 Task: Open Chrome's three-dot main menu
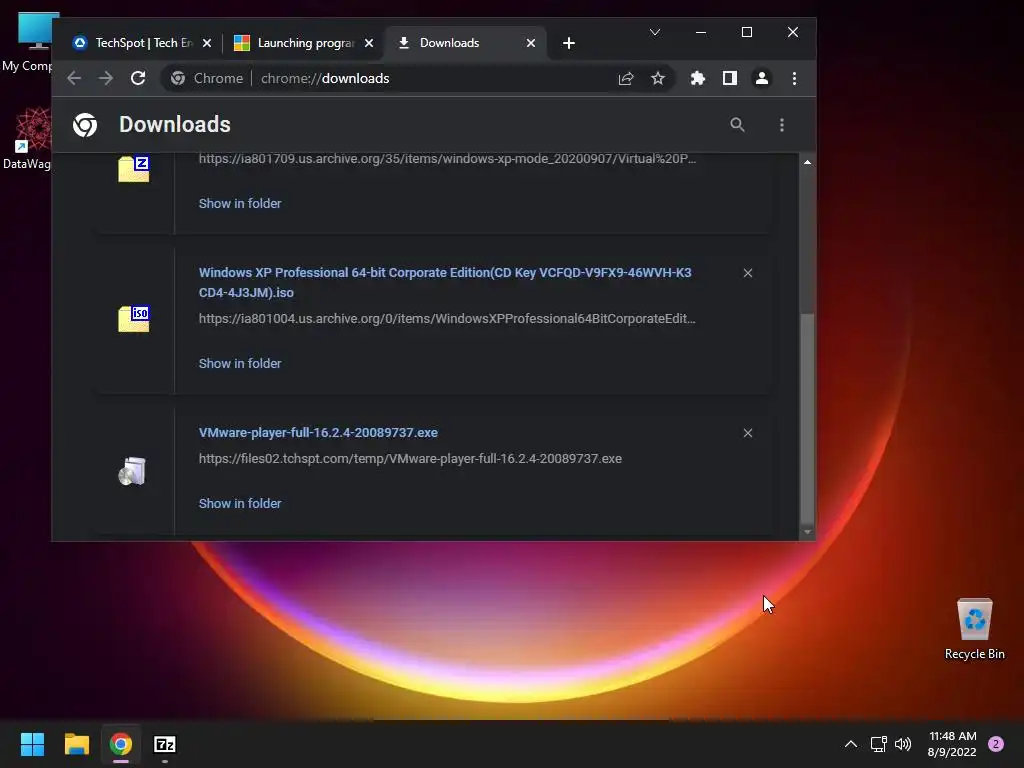[x=794, y=78]
